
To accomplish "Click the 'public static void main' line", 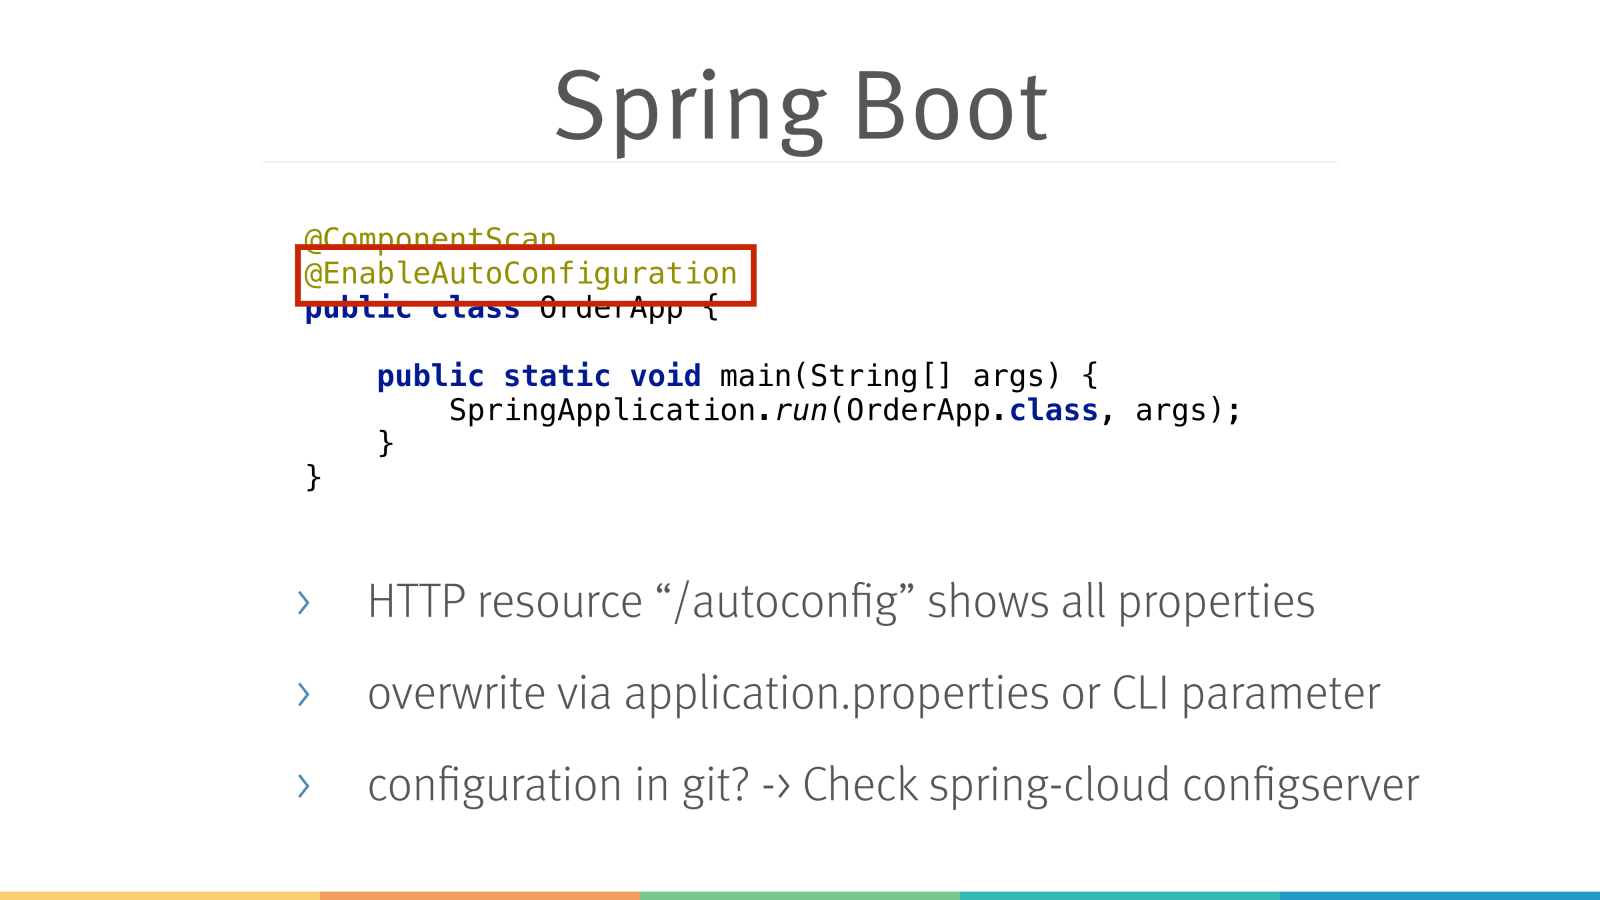I will tap(738, 376).
